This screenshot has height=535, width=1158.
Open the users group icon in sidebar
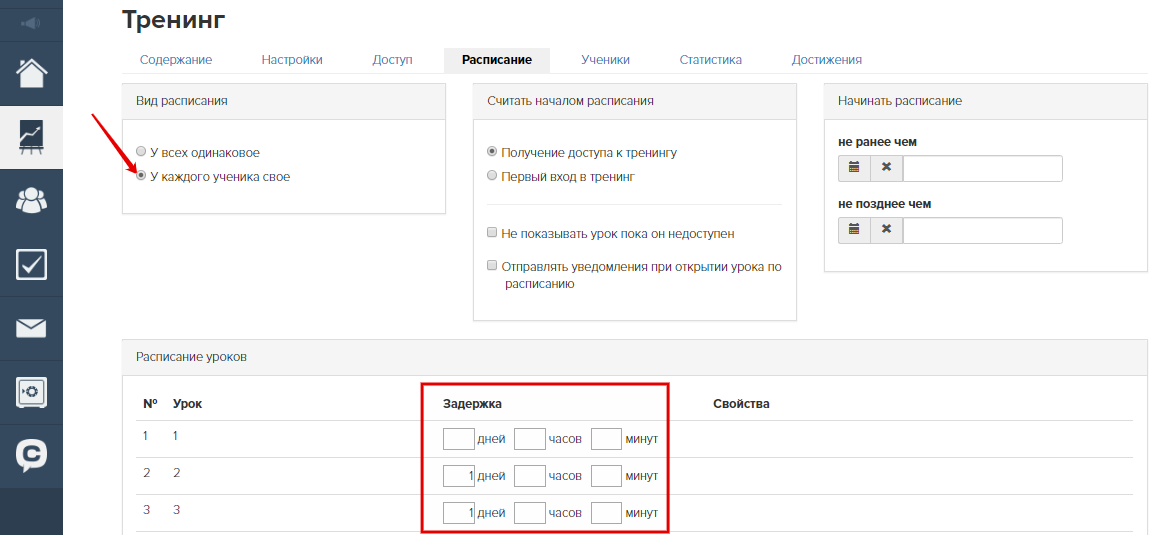click(31, 201)
